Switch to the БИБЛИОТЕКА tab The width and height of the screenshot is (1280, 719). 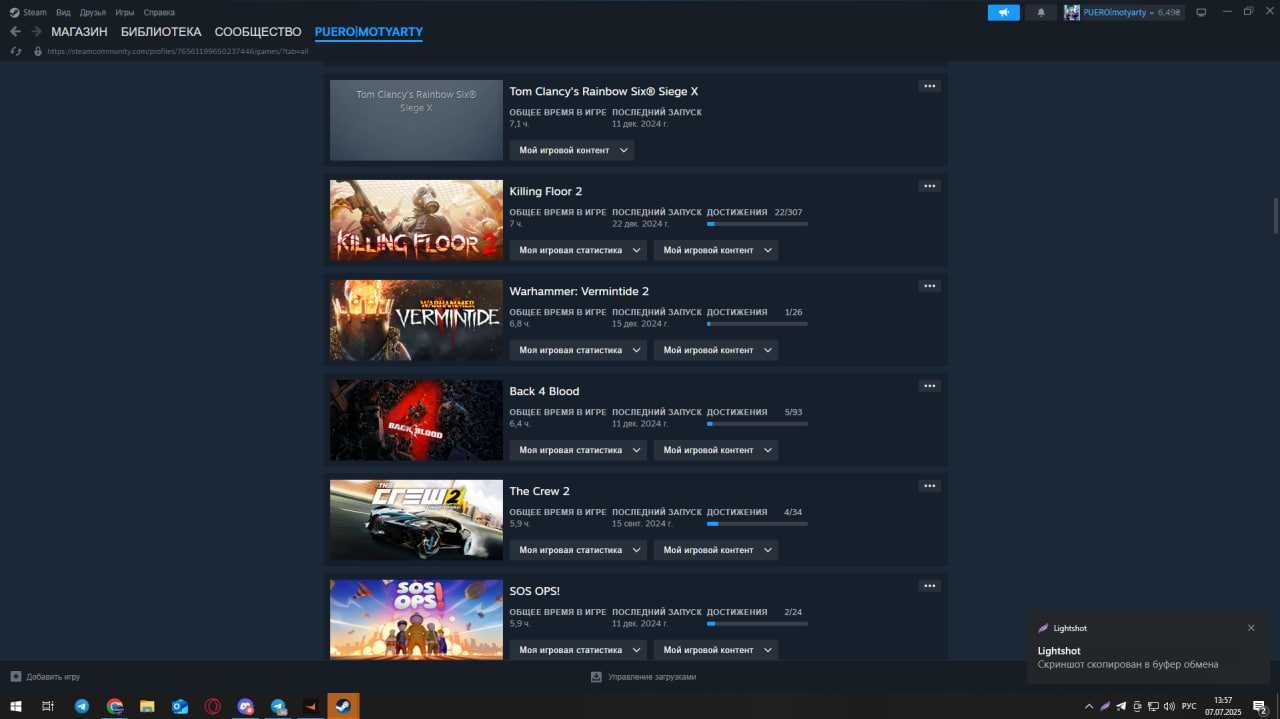161,32
